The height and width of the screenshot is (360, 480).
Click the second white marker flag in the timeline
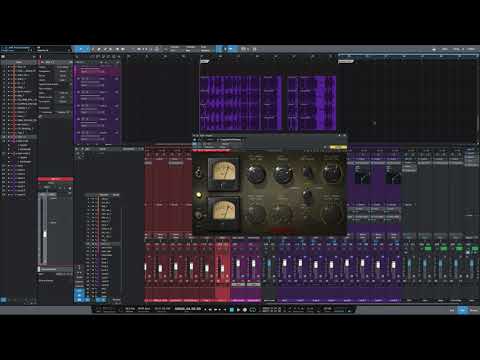click(x=346, y=61)
